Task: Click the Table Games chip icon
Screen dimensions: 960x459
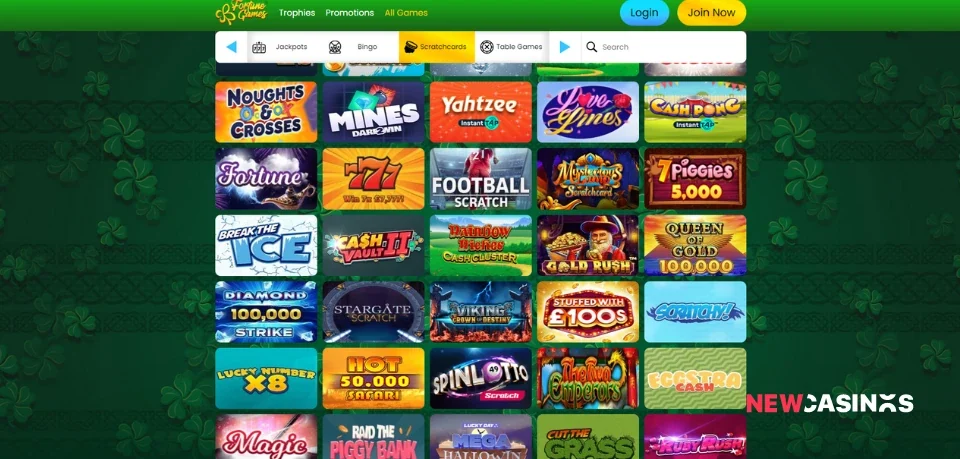Action: tap(487, 47)
